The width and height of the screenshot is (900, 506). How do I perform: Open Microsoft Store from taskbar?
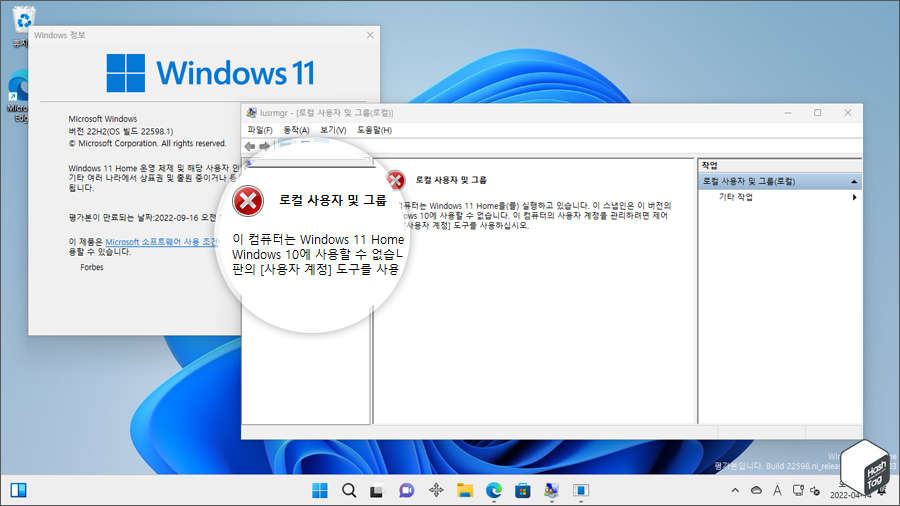pyautogui.click(x=522, y=491)
